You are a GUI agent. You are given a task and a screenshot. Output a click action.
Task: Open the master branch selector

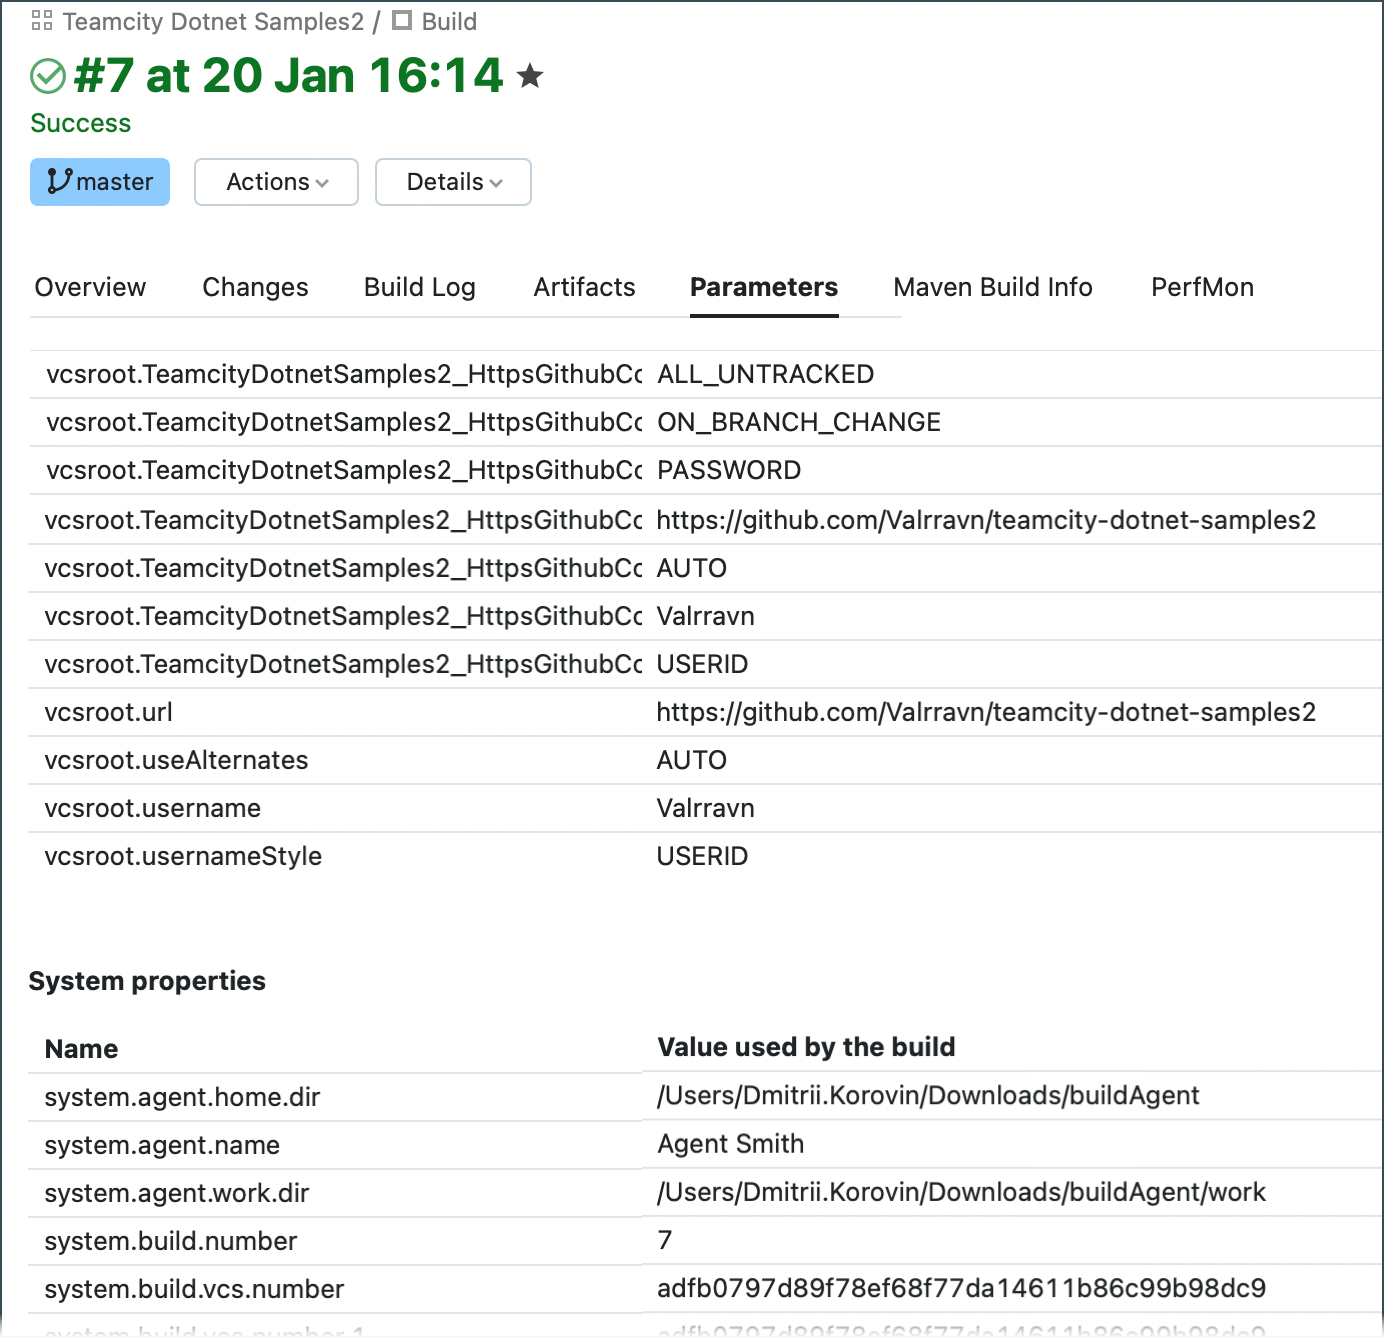click(99, 182)
